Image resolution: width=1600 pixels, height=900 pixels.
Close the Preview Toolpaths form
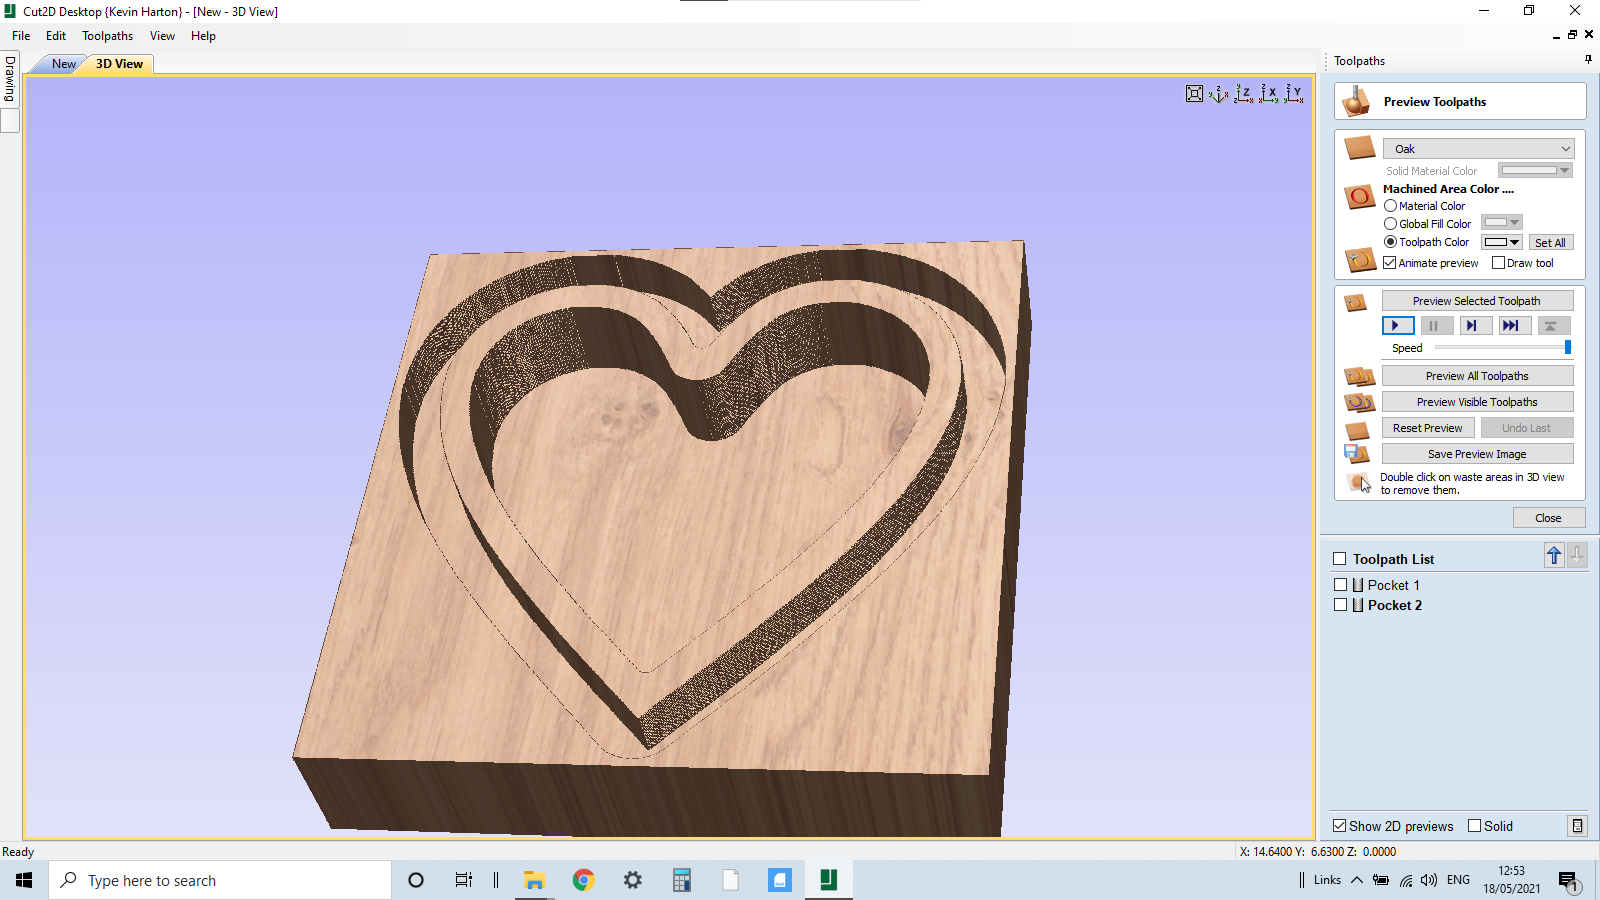tap(1548, 518)
